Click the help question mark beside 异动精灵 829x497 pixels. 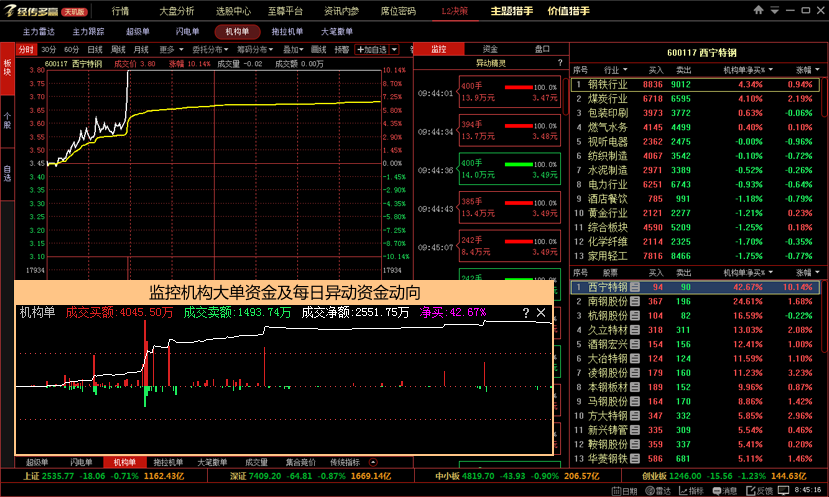pyautogui.click(x=560, y=63)
